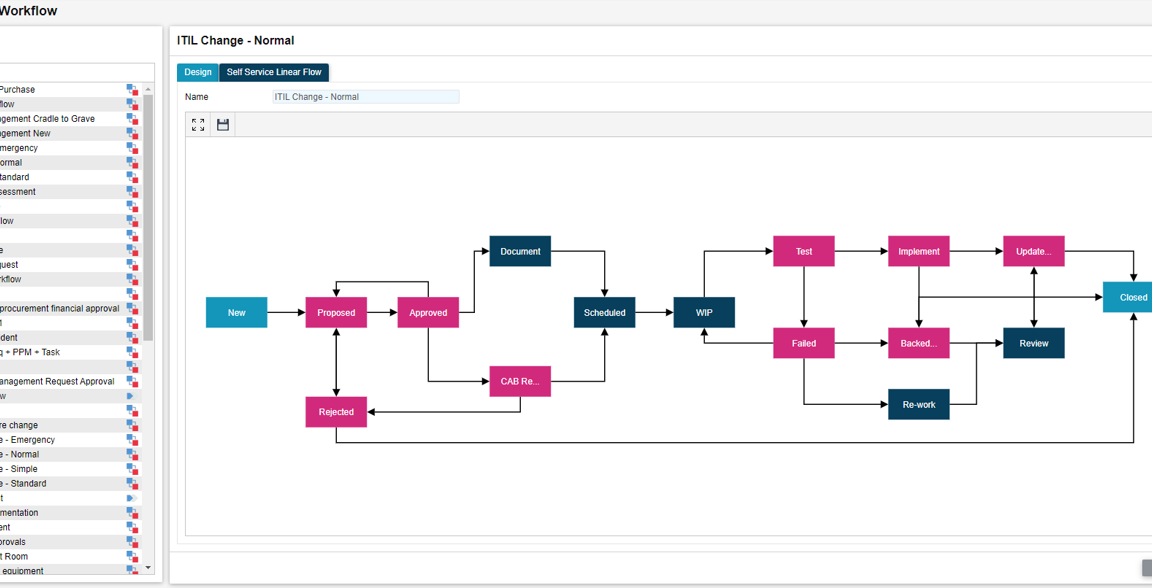Viewport: 1152px width, 588px height.
Task: Click copy icon beside 'gement New' row
Action: click(132, 134)
